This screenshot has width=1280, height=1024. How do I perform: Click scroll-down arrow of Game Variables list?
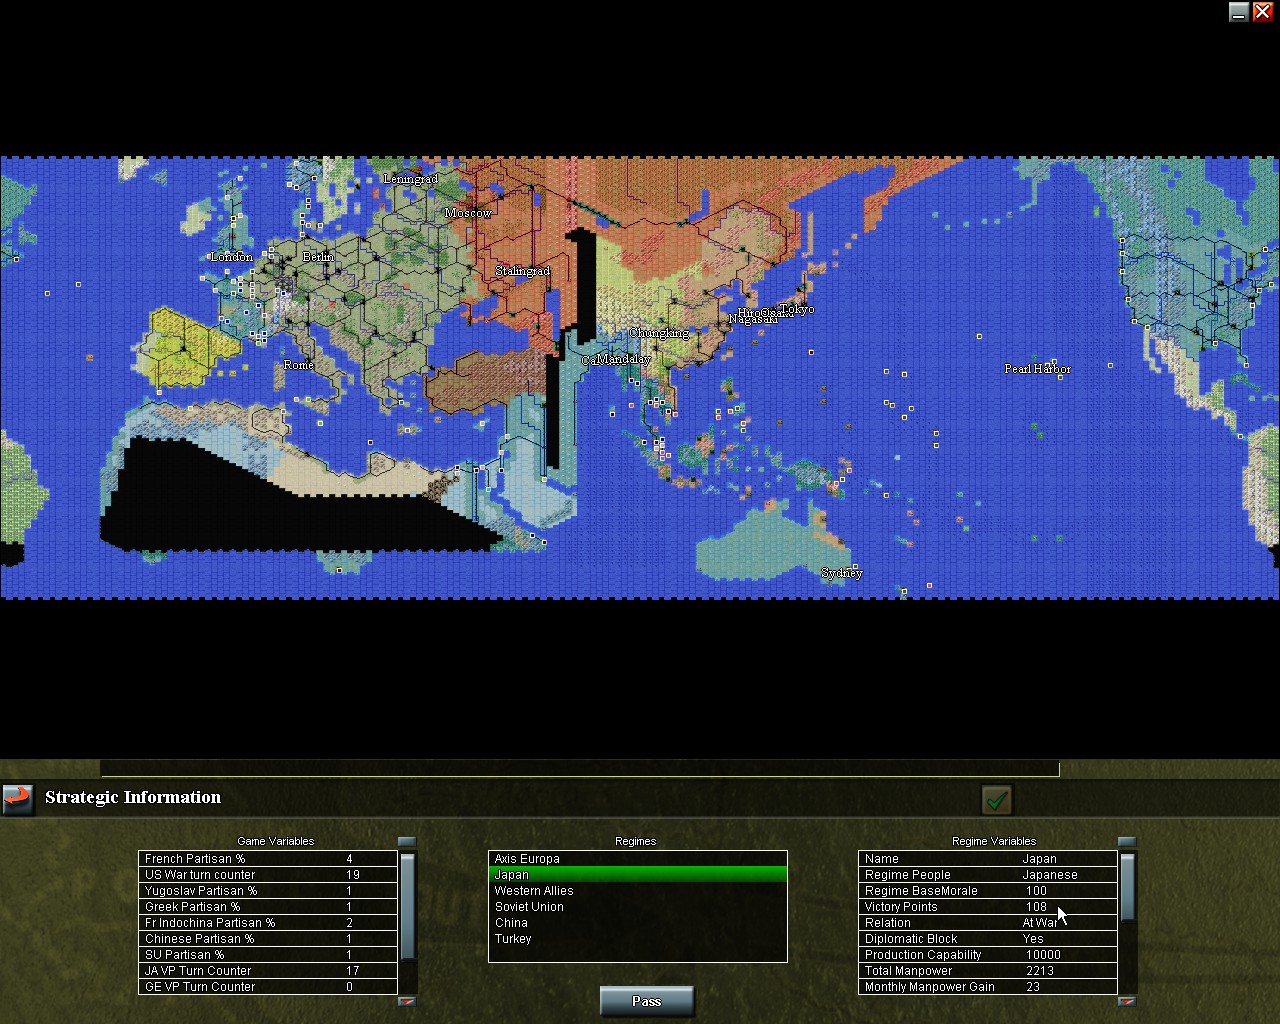tap(407, 1001)
